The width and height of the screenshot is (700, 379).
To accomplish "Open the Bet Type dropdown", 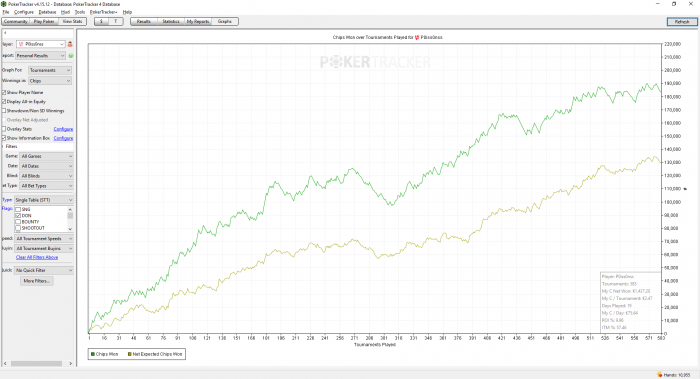I will (46, 186).
